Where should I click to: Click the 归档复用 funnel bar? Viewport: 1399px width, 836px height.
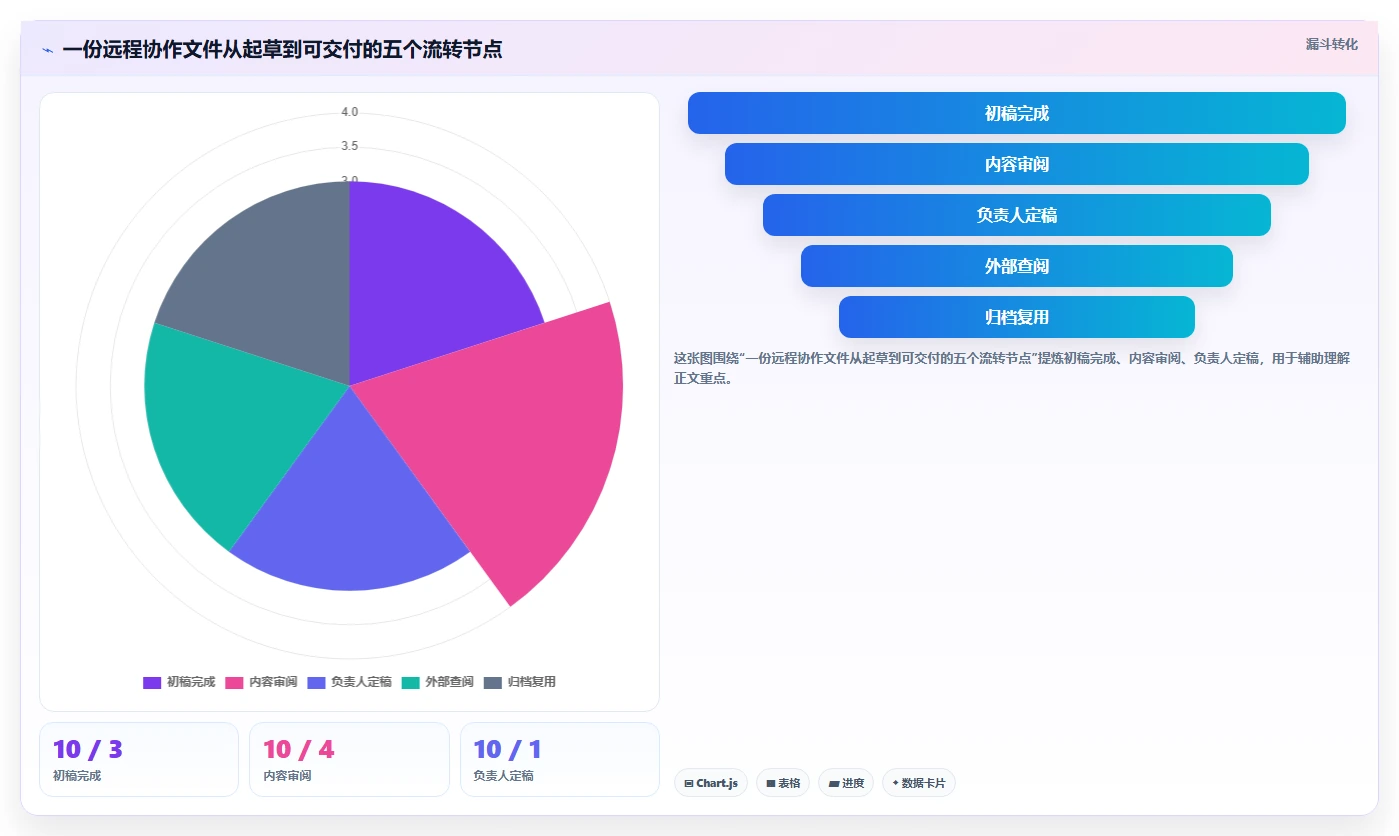click(x=1016, y=317)
